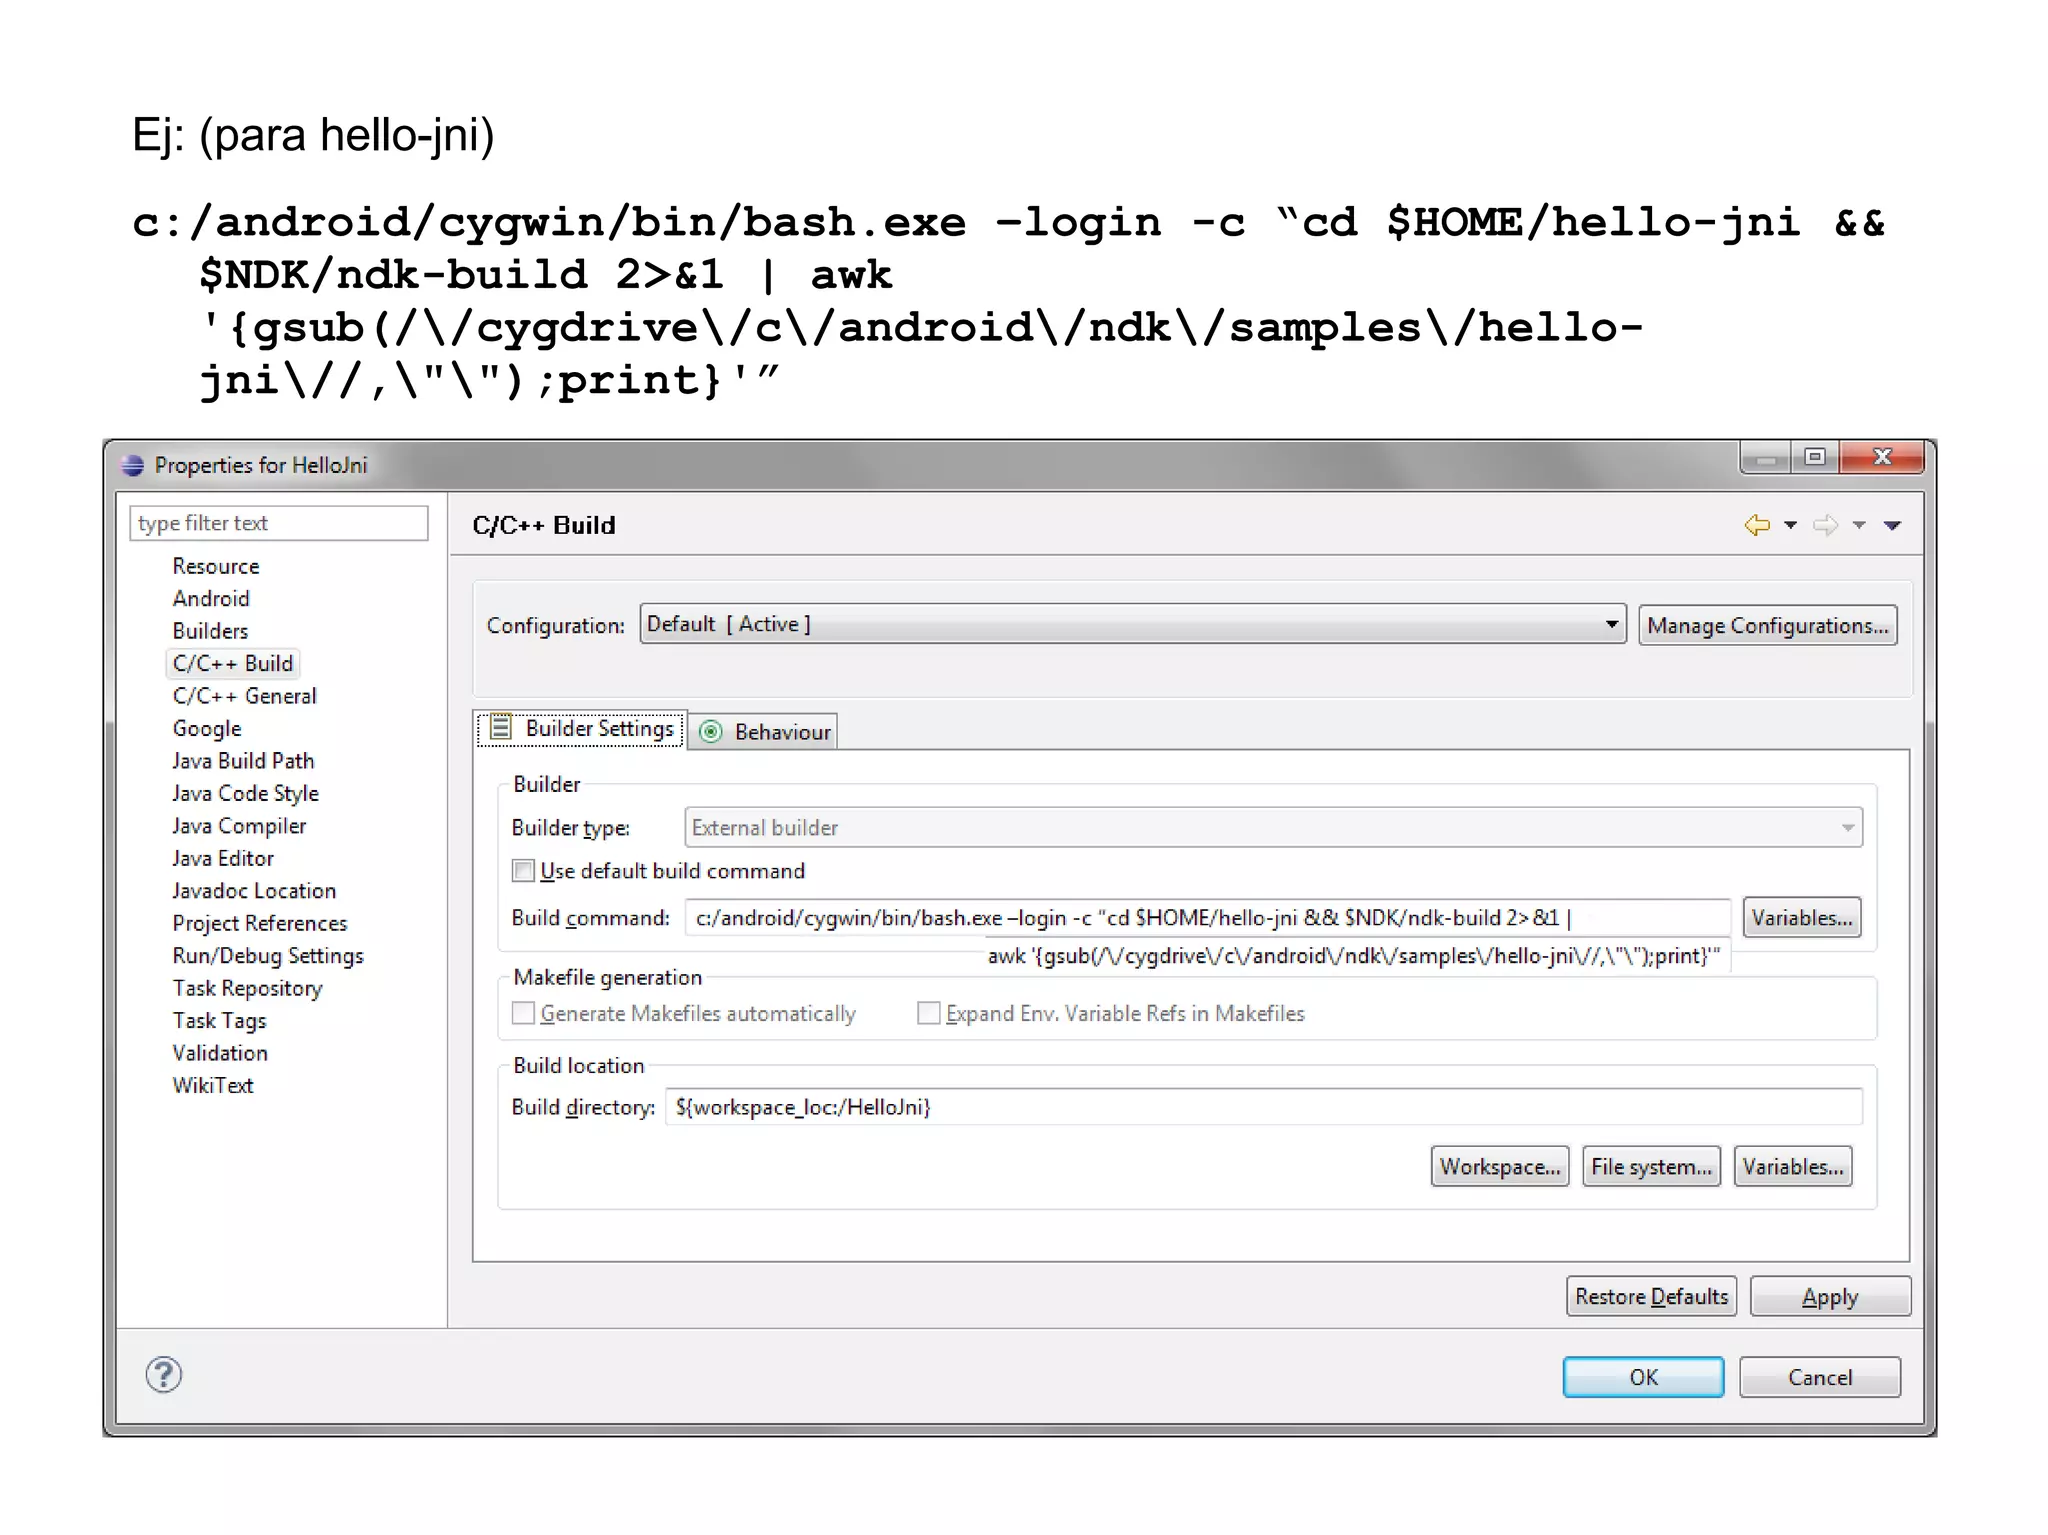Image resolution: width=2048 pixels, height=1535 pixels.
Task: Select WikiText tree item
Action: (212, 1086)
